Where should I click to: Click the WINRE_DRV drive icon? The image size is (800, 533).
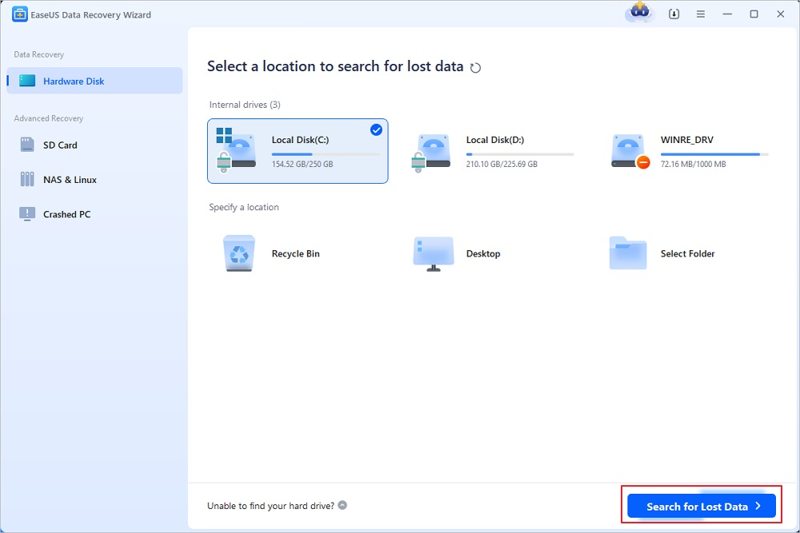(x=630, y=151)
